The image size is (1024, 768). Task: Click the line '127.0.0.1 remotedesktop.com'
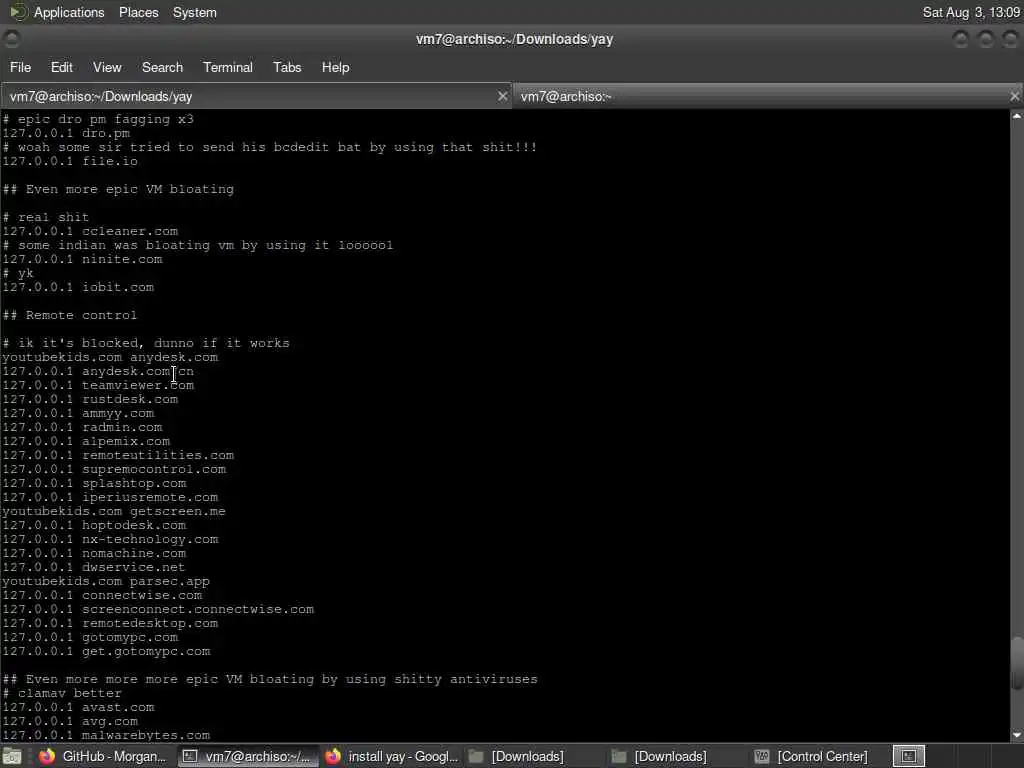click(x=110, y=624)
